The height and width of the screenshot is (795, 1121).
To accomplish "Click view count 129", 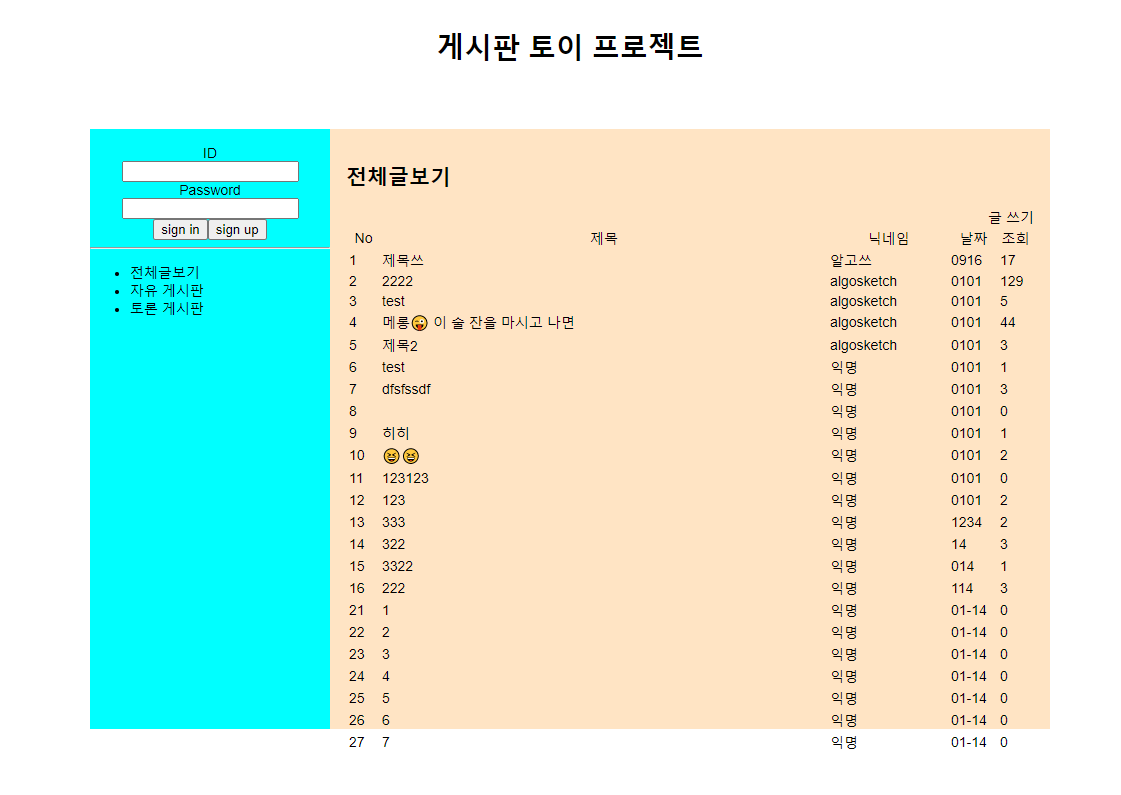I will [x=1012, y=281].
